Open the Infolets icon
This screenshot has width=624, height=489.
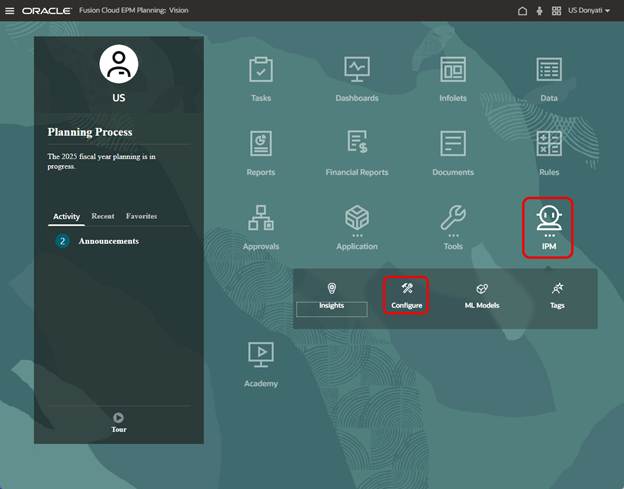click(453, 71)
